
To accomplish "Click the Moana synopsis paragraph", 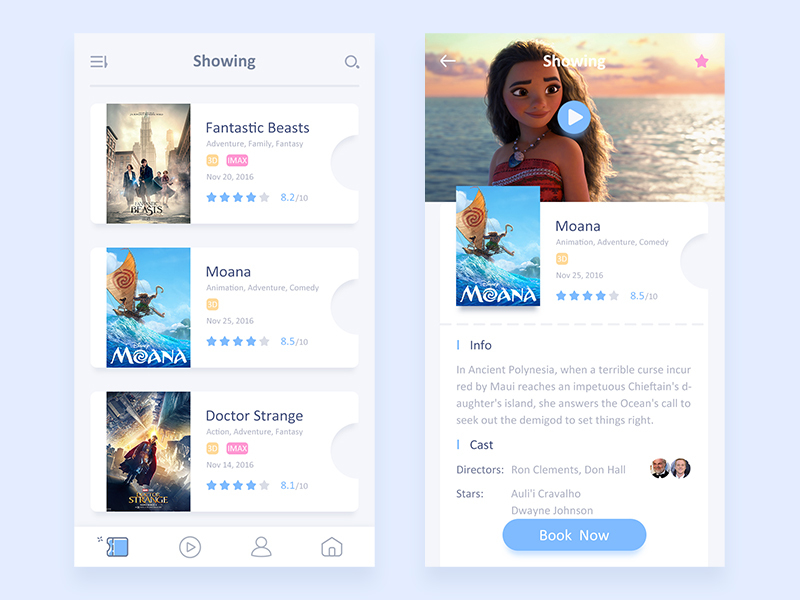I will point(573,395).
